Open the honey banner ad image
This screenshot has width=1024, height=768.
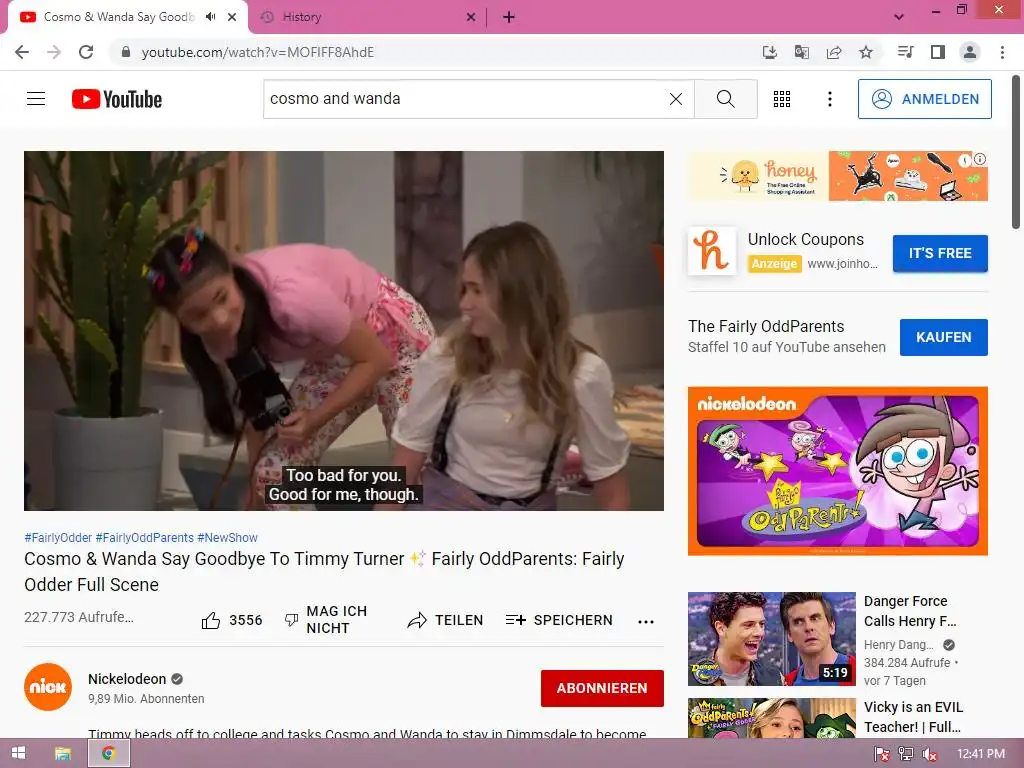pyautogui.click(x=838, y=176)
